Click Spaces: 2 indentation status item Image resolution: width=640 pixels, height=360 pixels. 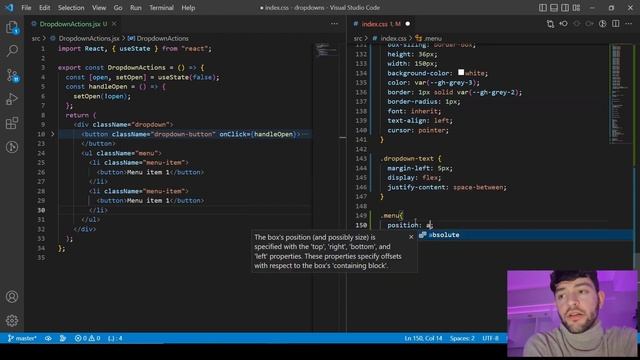462,338
